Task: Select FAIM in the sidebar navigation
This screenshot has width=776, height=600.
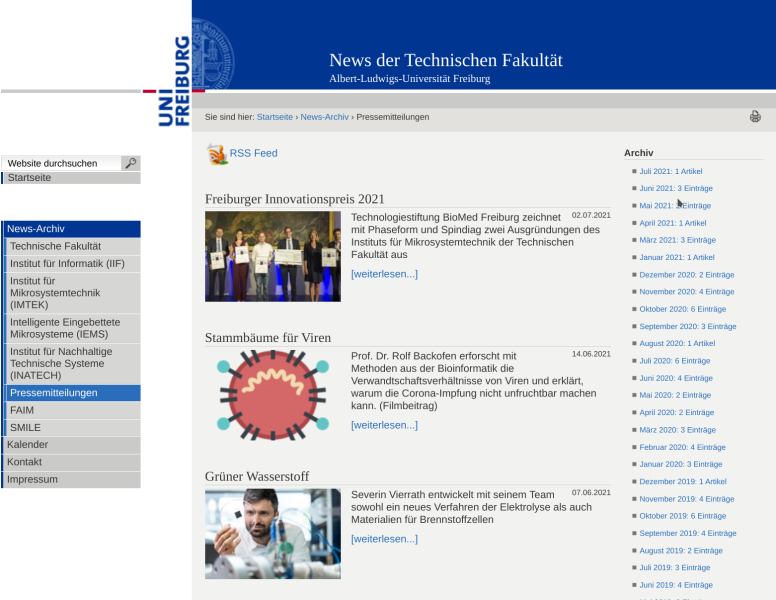Action: 22,410
